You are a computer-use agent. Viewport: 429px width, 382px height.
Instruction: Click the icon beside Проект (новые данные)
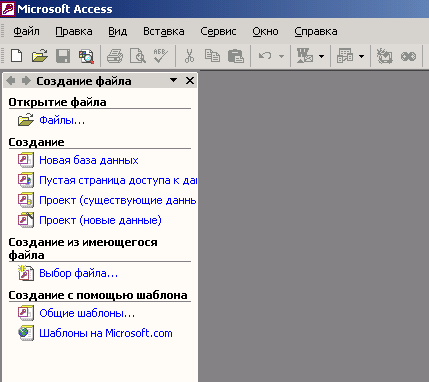coord(26,220)
